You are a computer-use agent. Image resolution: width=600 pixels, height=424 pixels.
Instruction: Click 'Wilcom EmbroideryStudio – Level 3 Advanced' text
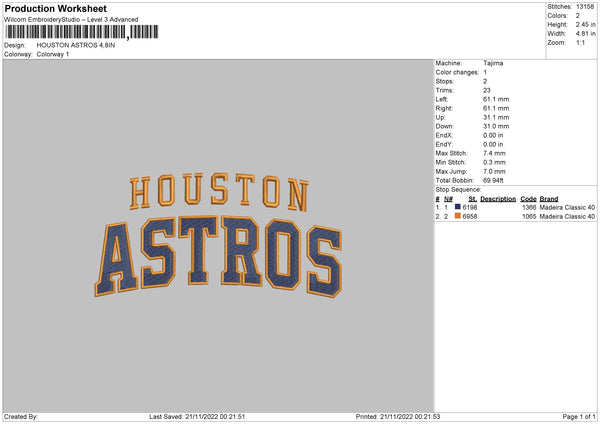[x=71, y=20]
